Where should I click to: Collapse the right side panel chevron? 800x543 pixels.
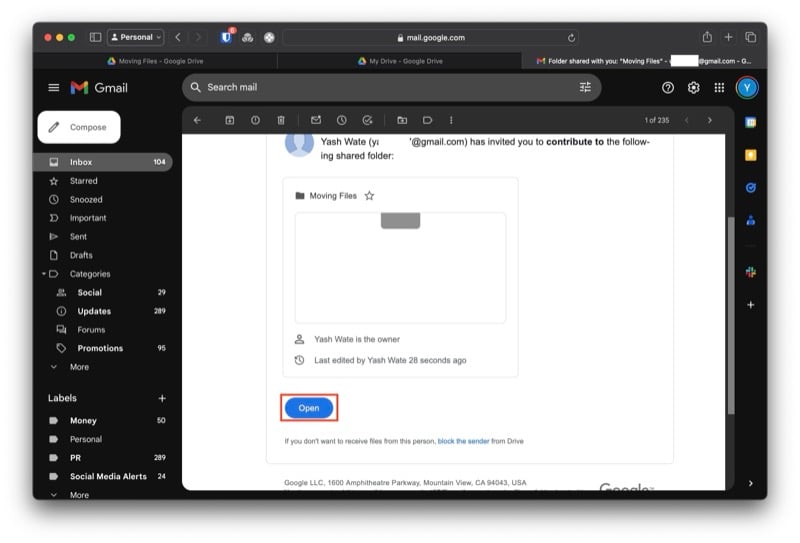[751, 483]
